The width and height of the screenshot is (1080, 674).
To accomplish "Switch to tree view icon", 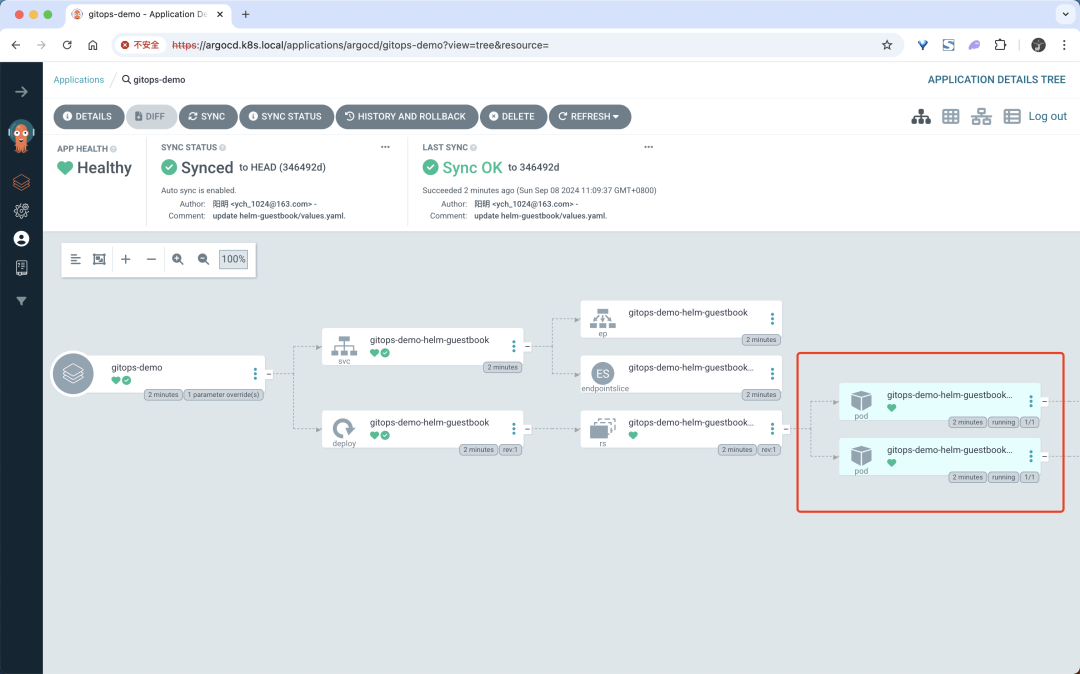I will (x=921, y=116).
